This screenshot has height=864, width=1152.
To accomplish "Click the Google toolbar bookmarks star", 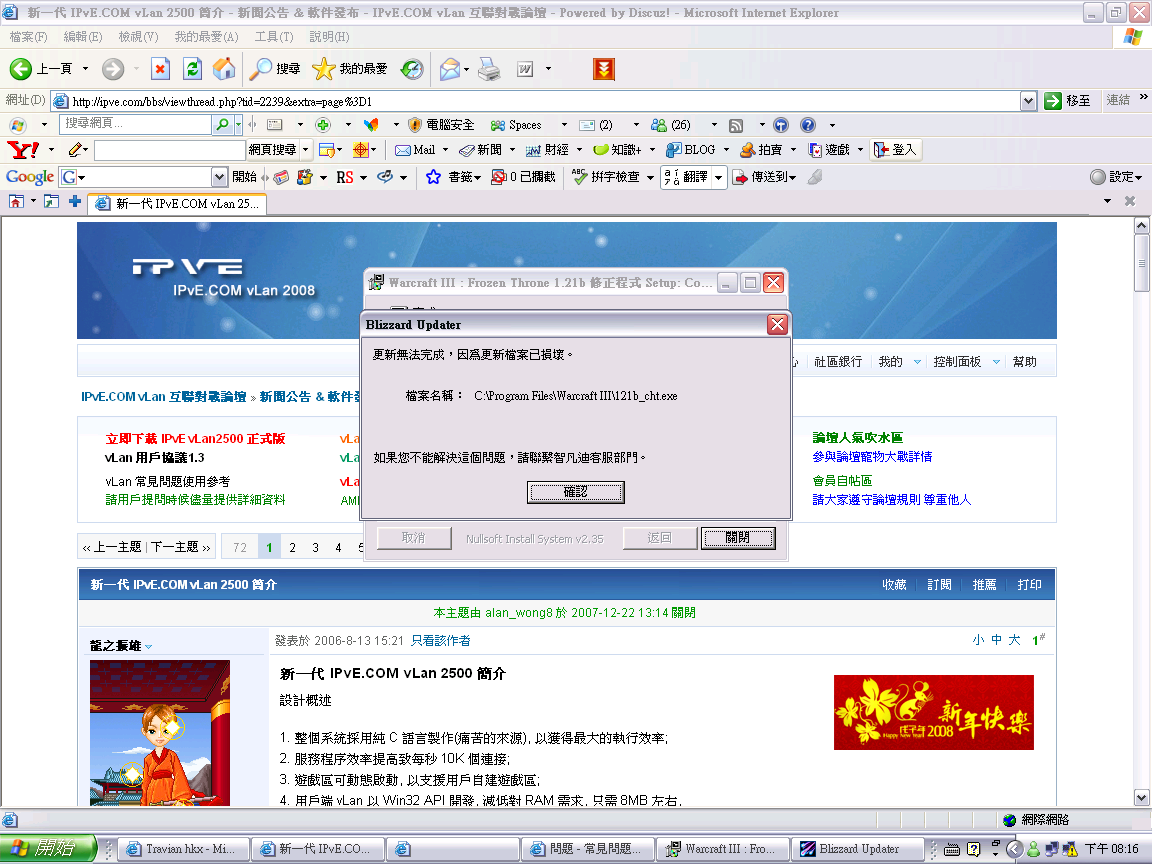I will [433, 177].
